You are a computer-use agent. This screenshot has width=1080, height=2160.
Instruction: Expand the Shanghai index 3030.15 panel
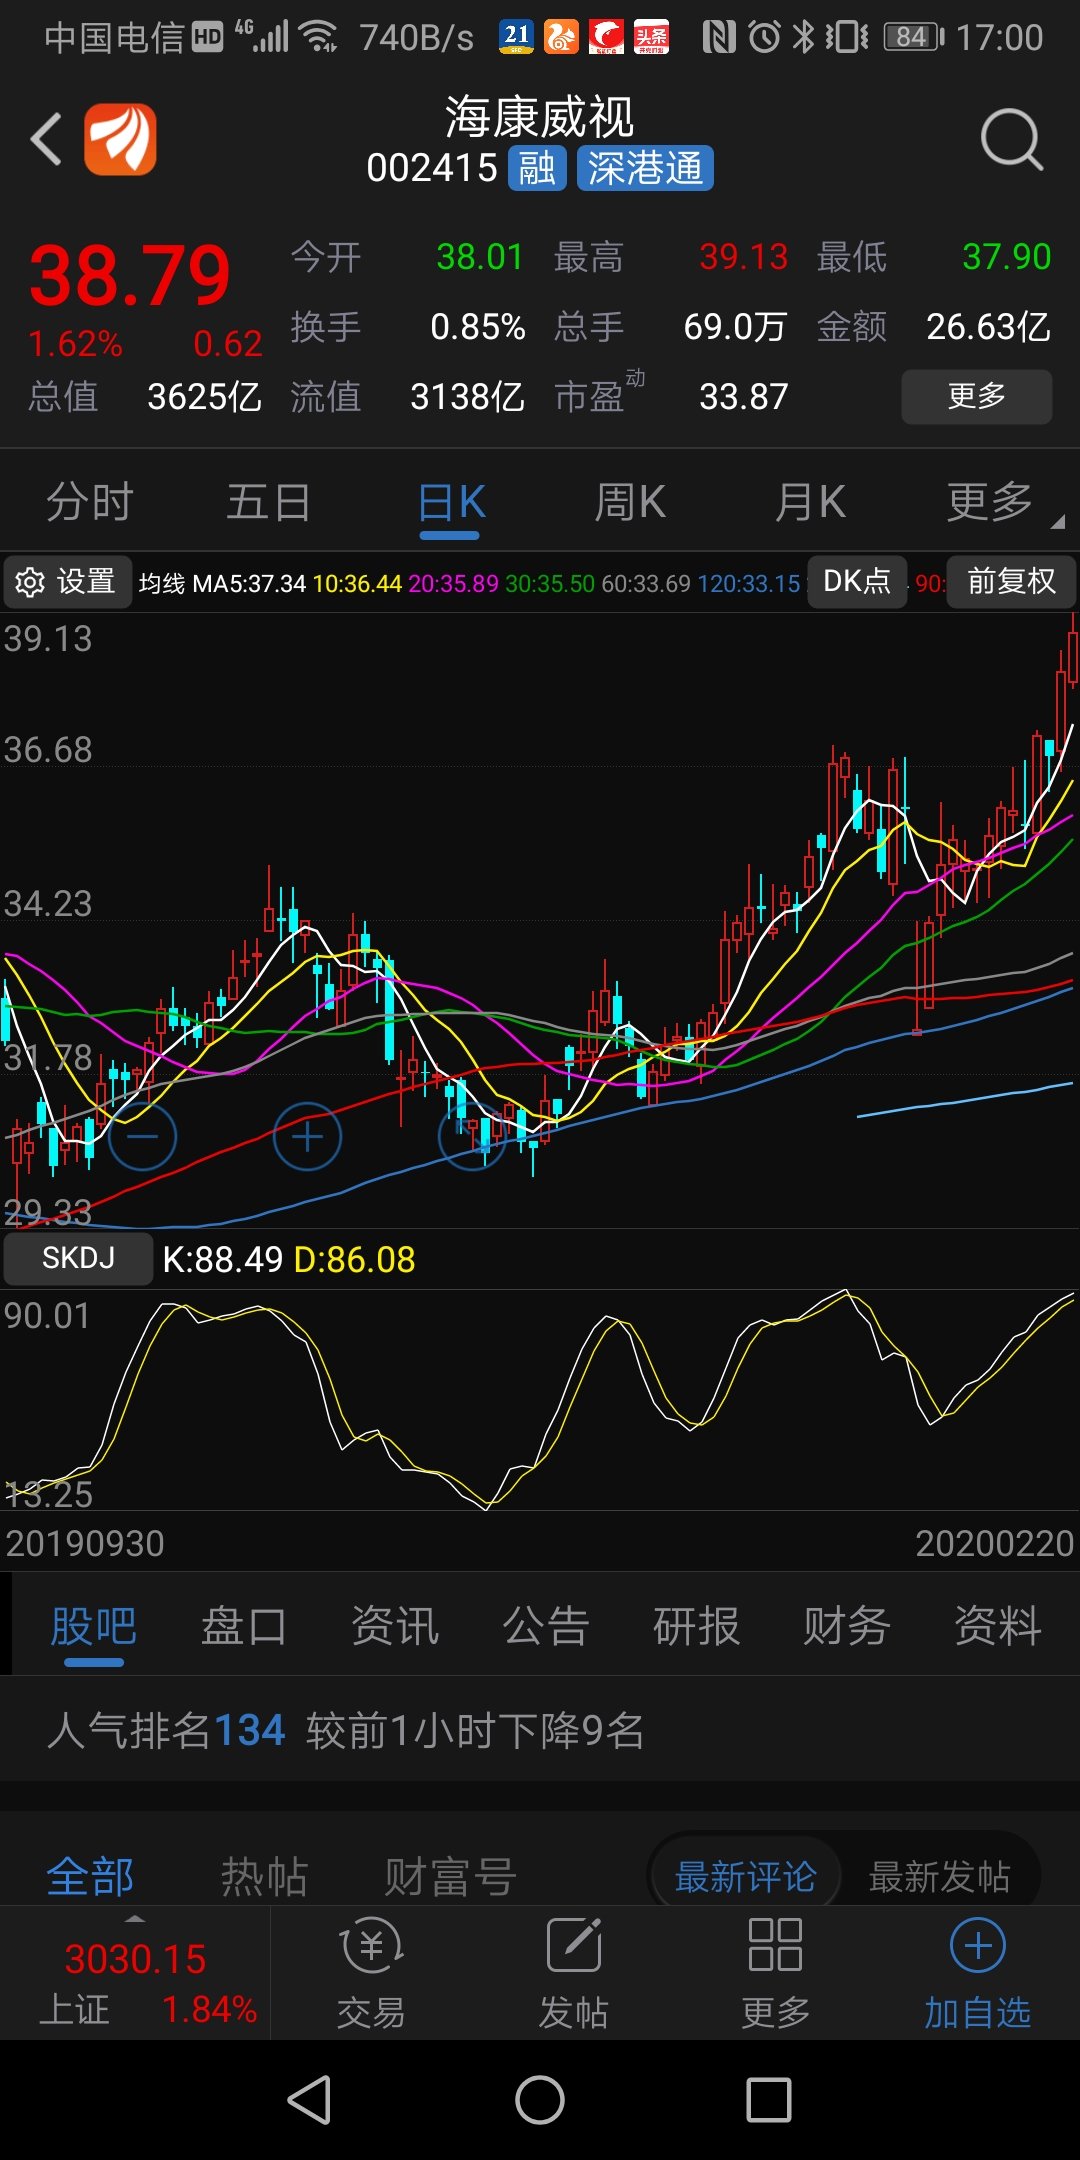[x=135, y=1973]
